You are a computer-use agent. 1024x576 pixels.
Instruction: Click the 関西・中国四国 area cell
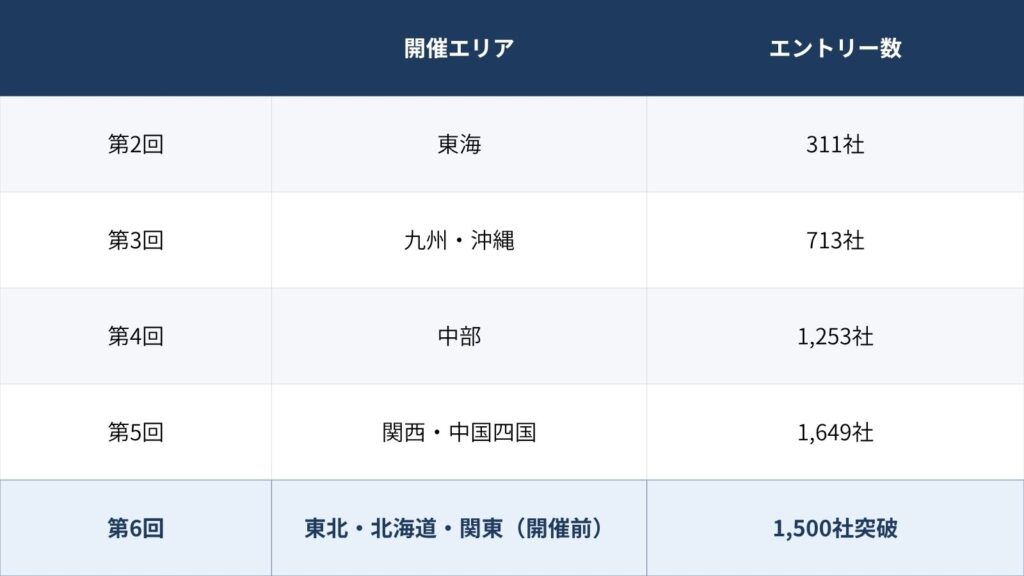[459, 432]
